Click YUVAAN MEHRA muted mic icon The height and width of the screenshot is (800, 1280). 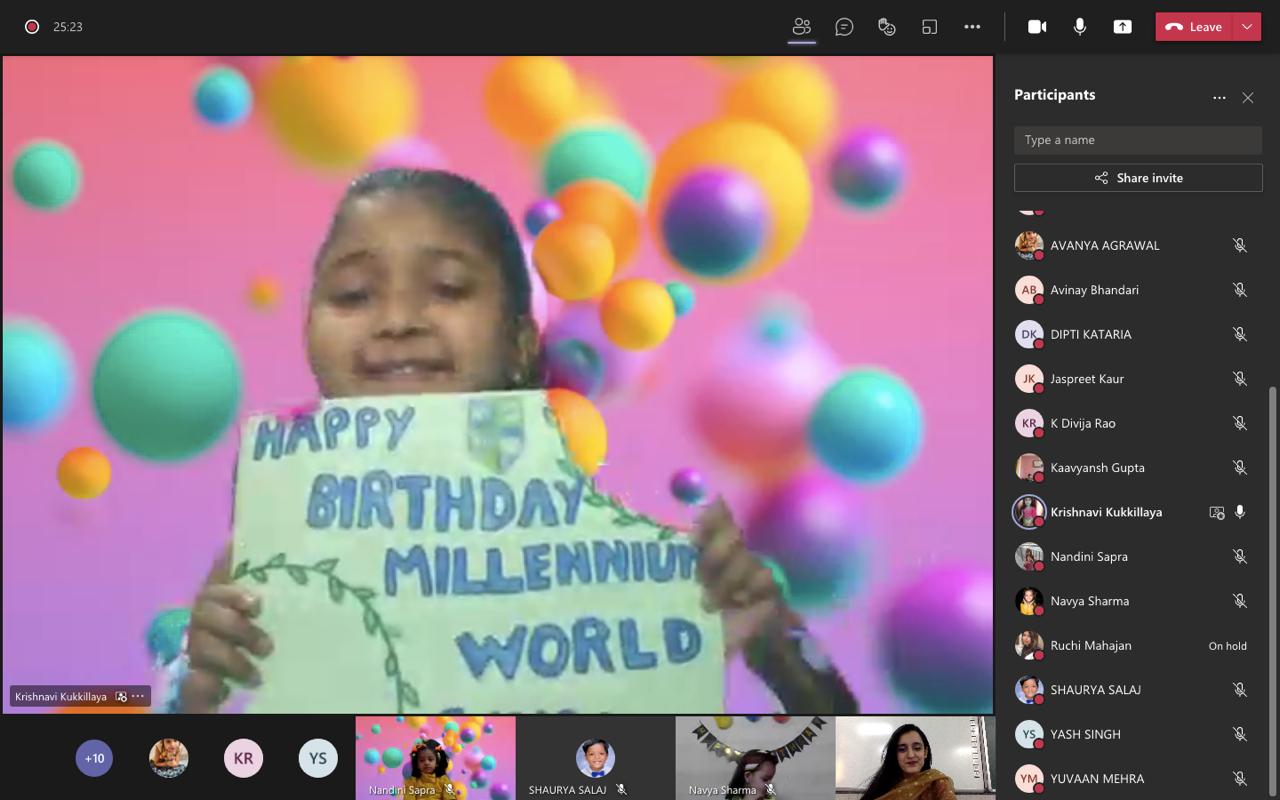1240,778
